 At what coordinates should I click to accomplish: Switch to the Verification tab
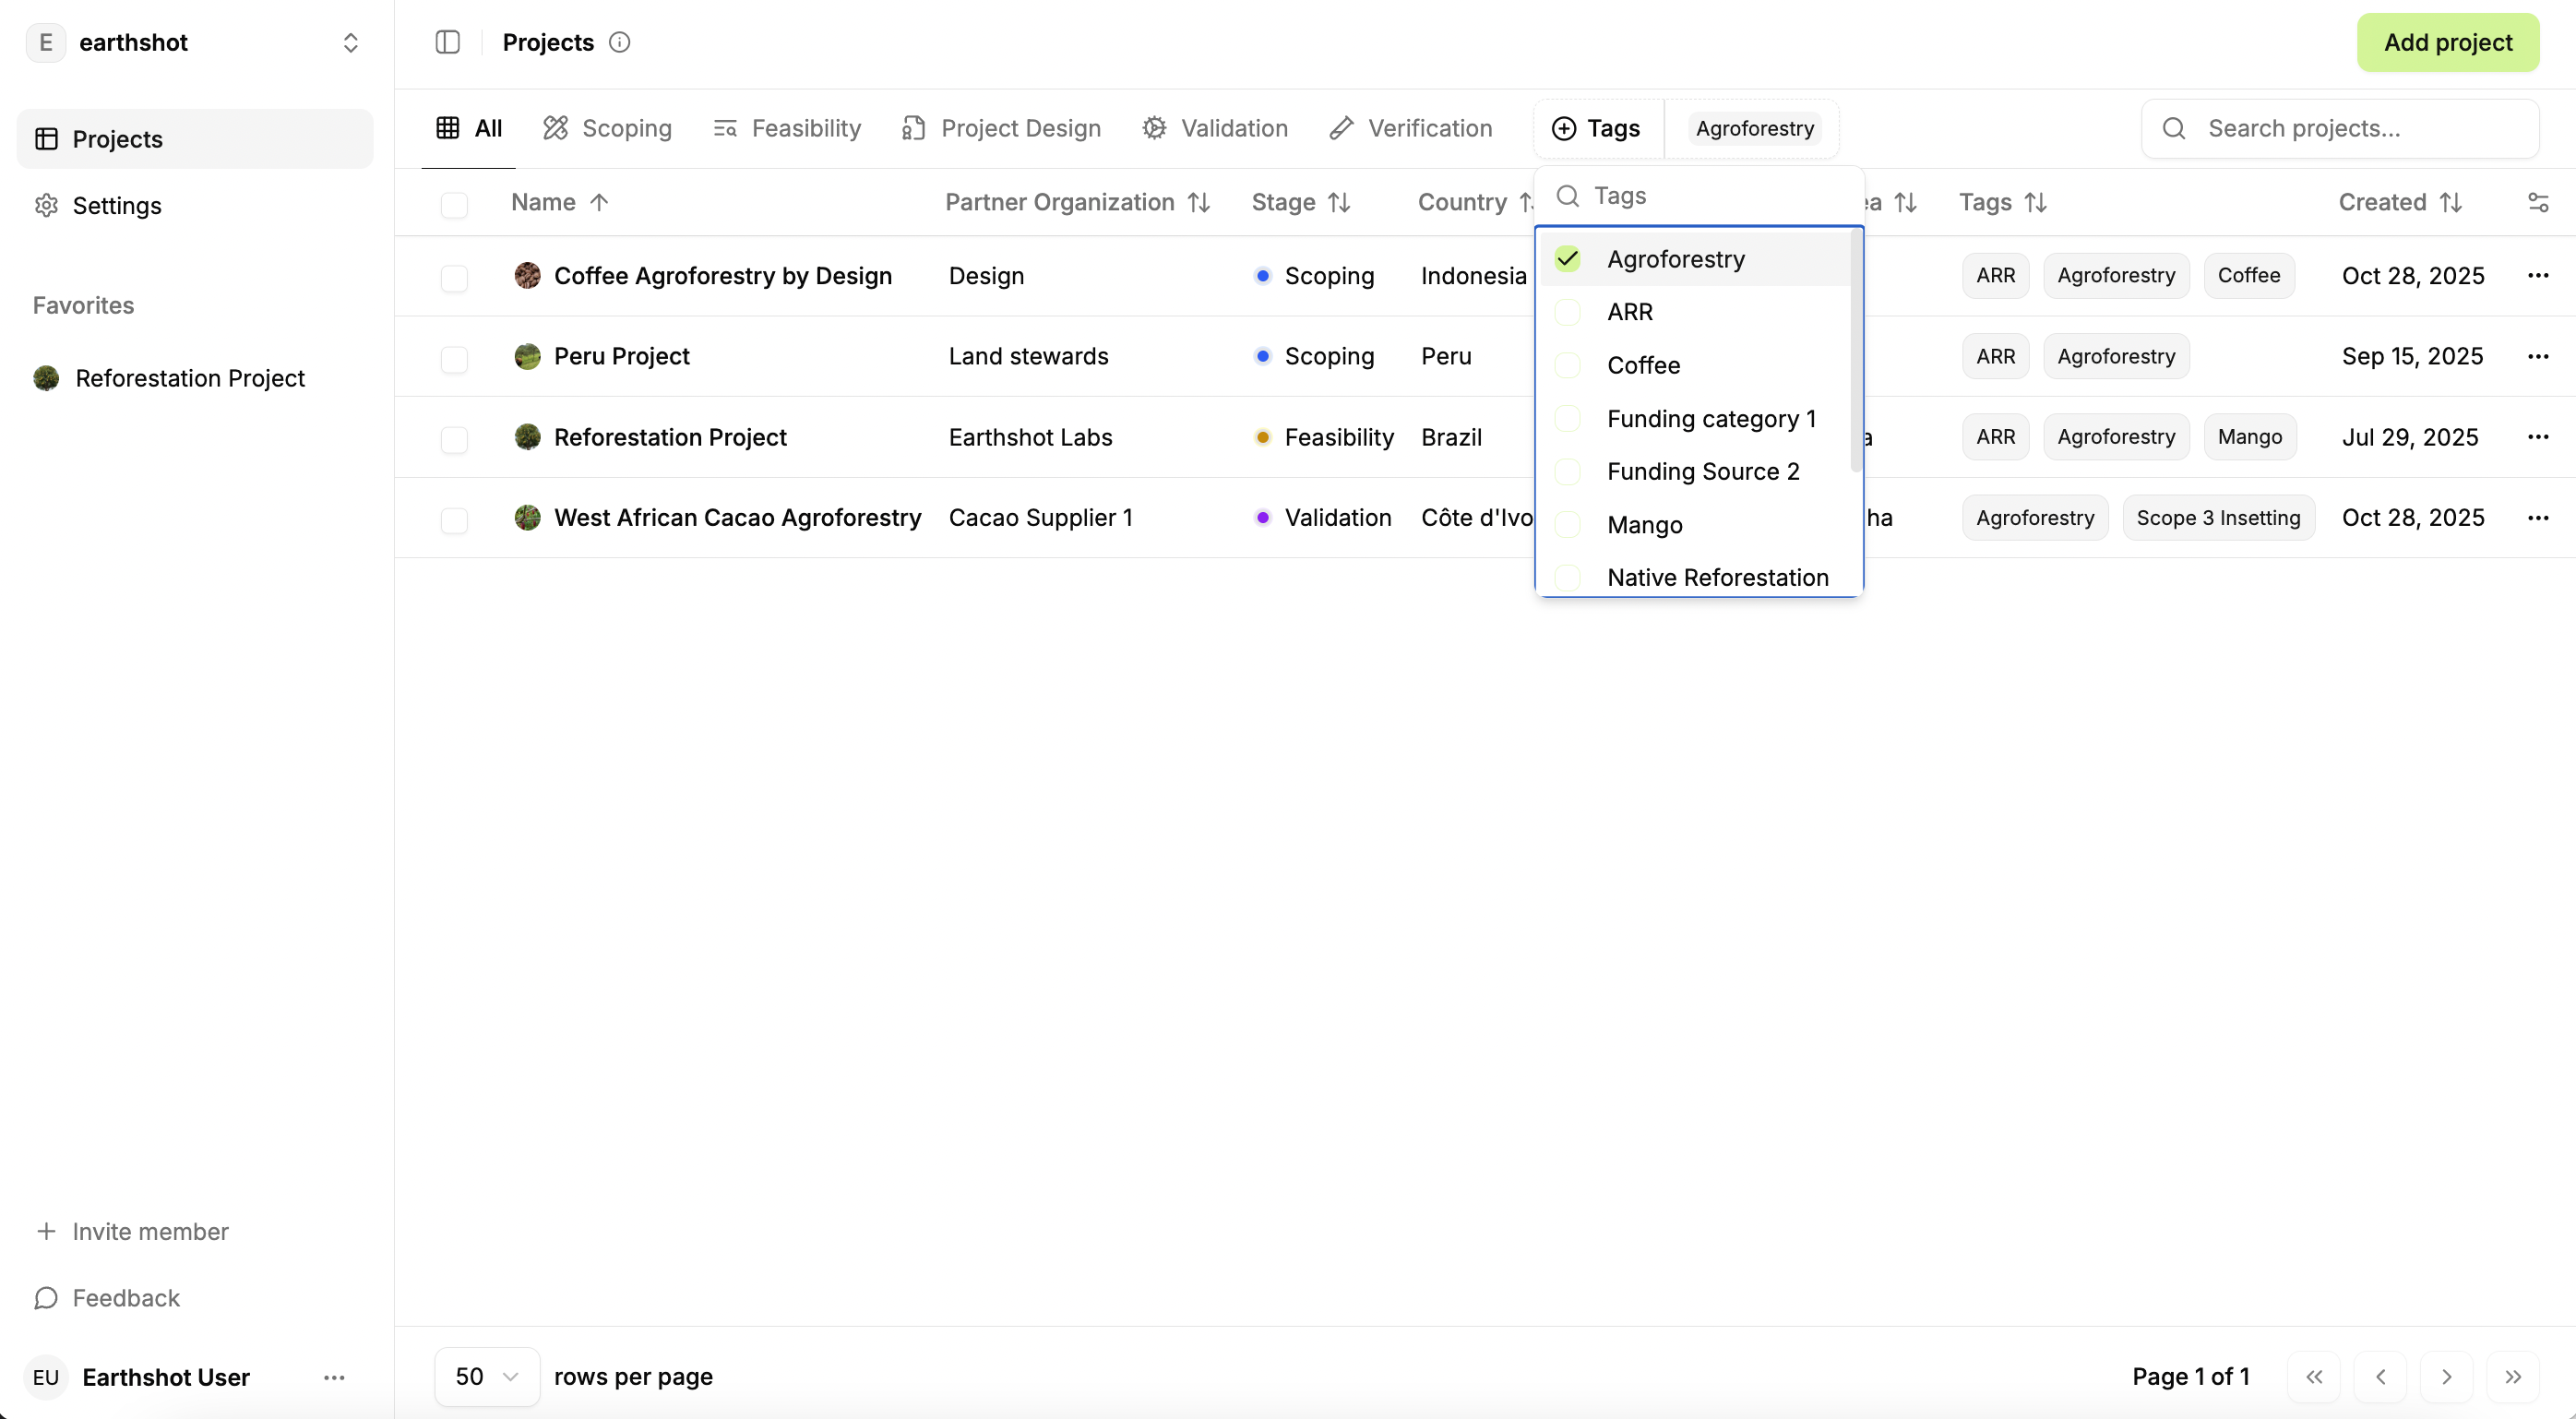1410,129
